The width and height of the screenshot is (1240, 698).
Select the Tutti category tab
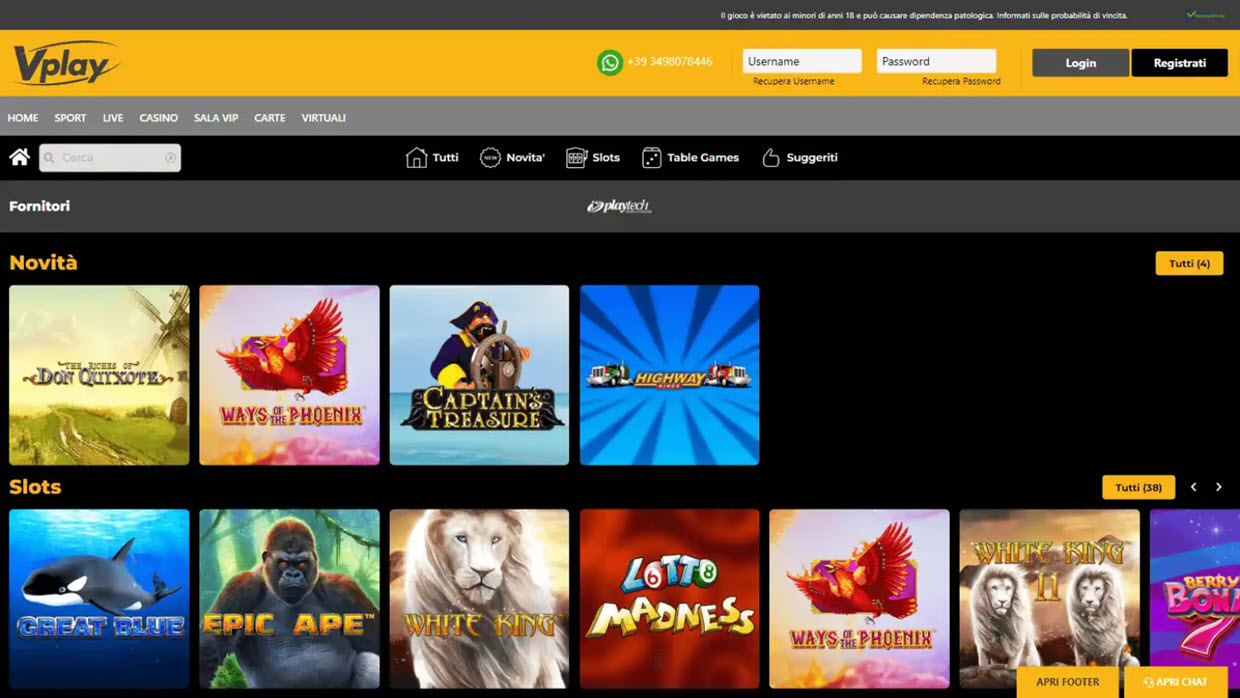pos(432,157)
